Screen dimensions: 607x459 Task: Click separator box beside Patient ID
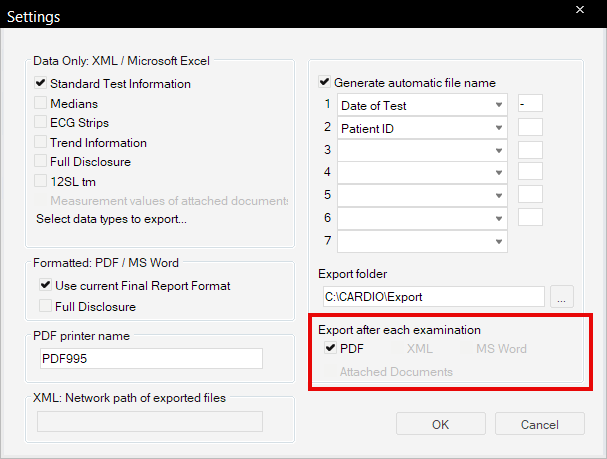click(530, 127)
